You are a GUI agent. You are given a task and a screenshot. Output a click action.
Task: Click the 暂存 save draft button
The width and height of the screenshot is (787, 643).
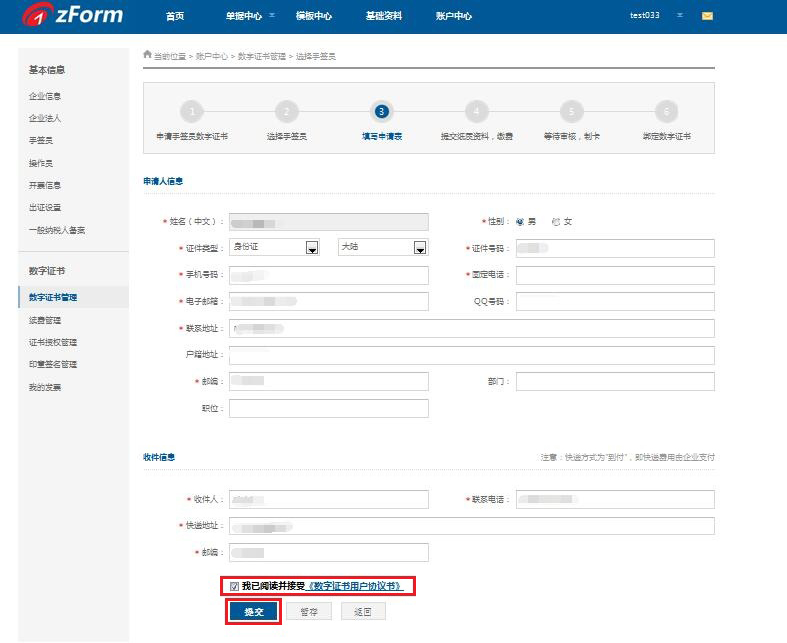309,611
